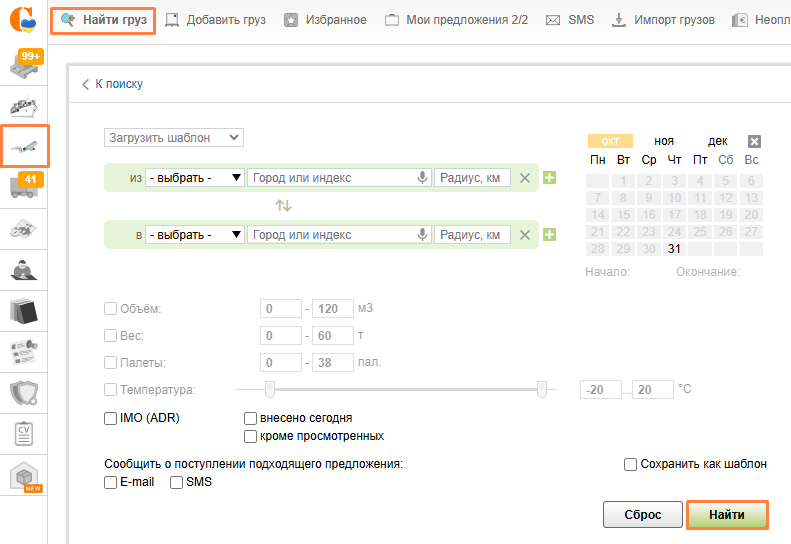Screen dimensions: 791x544
Task: Clear the destination row with X icon
Action: (525, 235)
